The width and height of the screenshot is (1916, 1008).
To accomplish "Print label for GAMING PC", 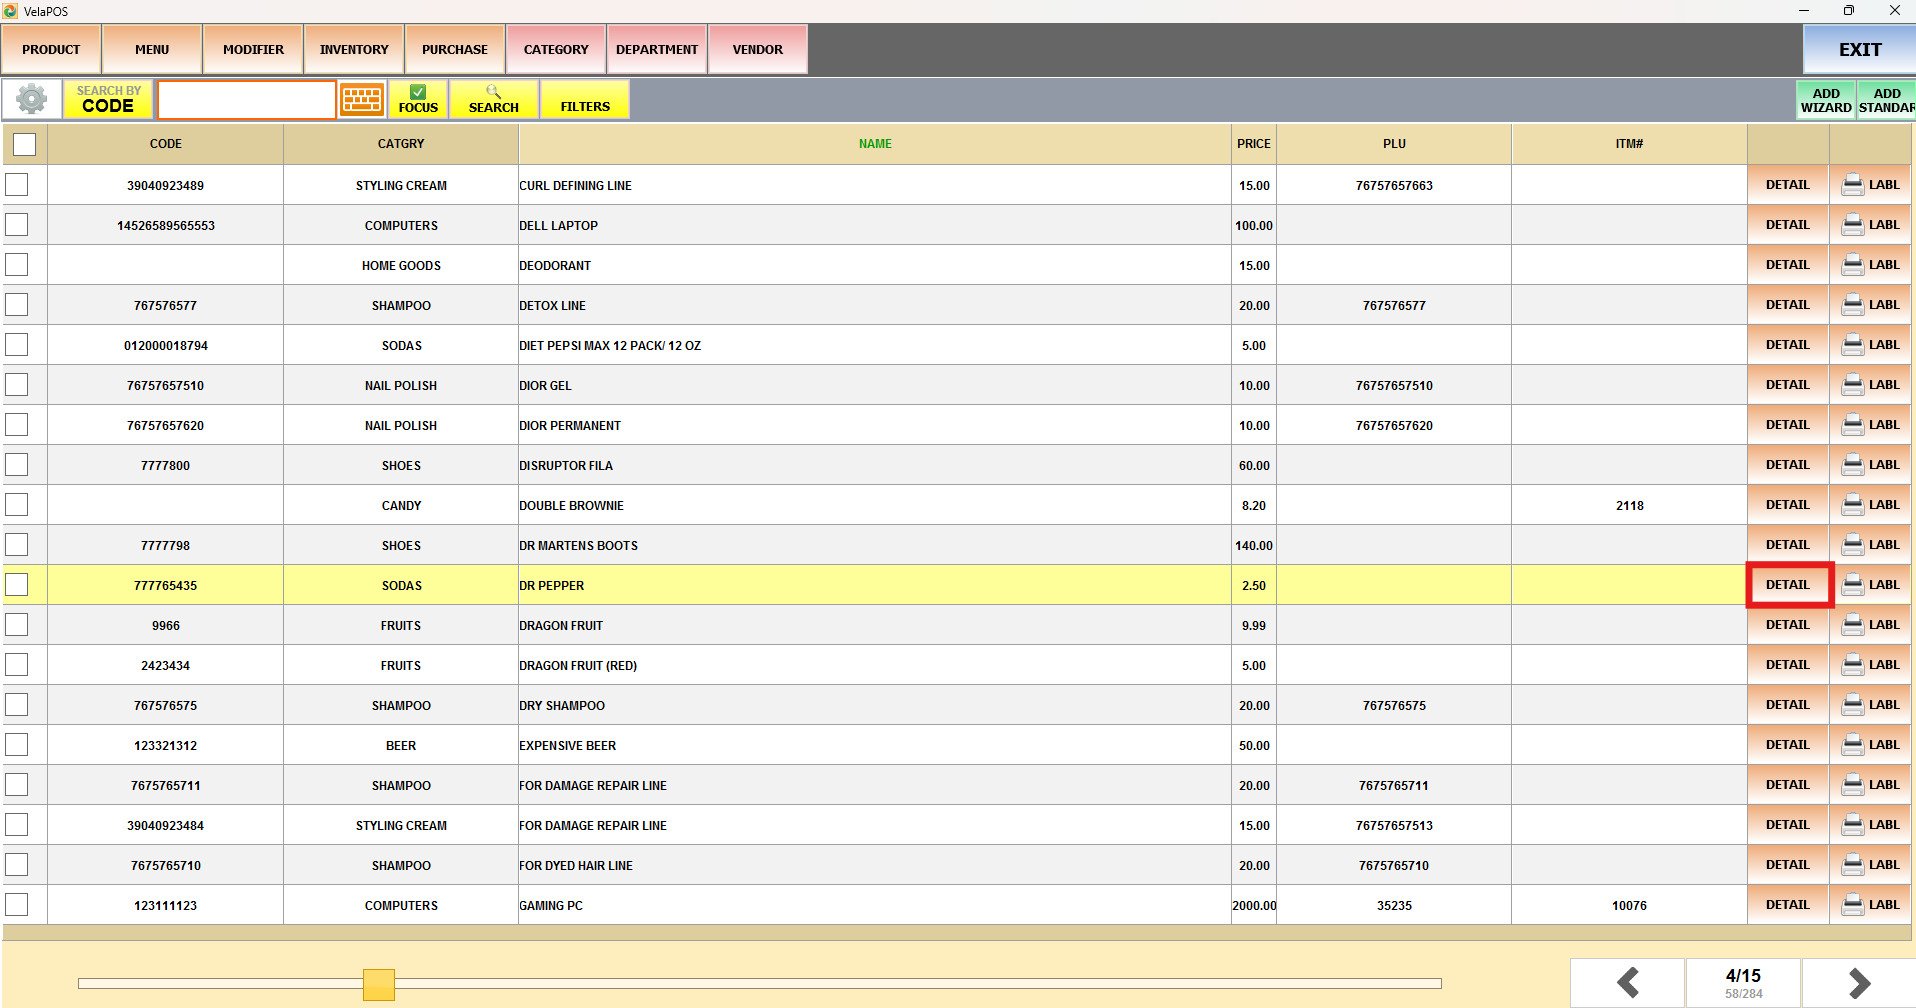I will coord(1870,905).
